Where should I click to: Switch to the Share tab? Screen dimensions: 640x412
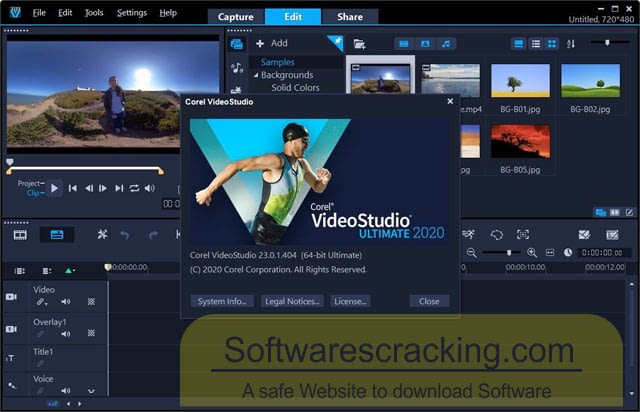350,17
